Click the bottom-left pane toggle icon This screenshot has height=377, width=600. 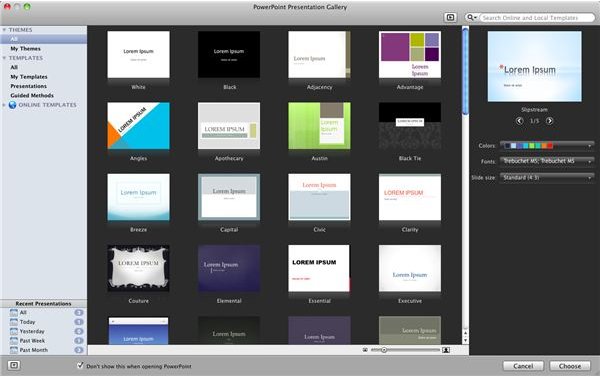click(x=14, y=366)
